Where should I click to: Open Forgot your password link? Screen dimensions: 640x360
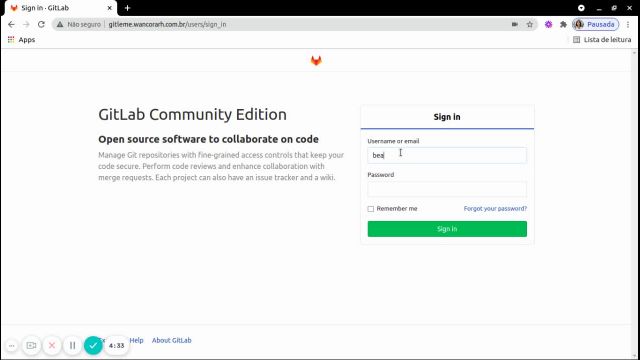click(495, 209)
